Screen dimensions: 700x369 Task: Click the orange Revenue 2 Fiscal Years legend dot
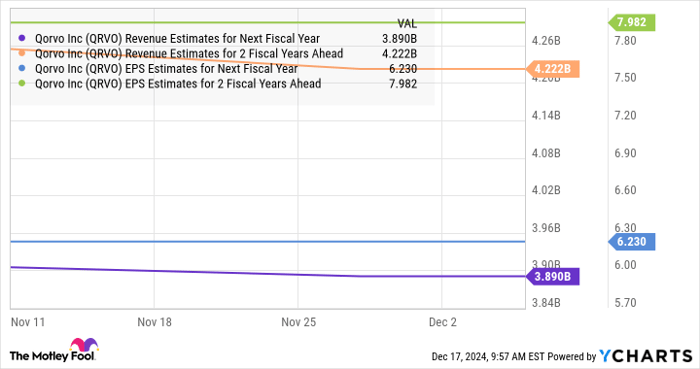22,54
